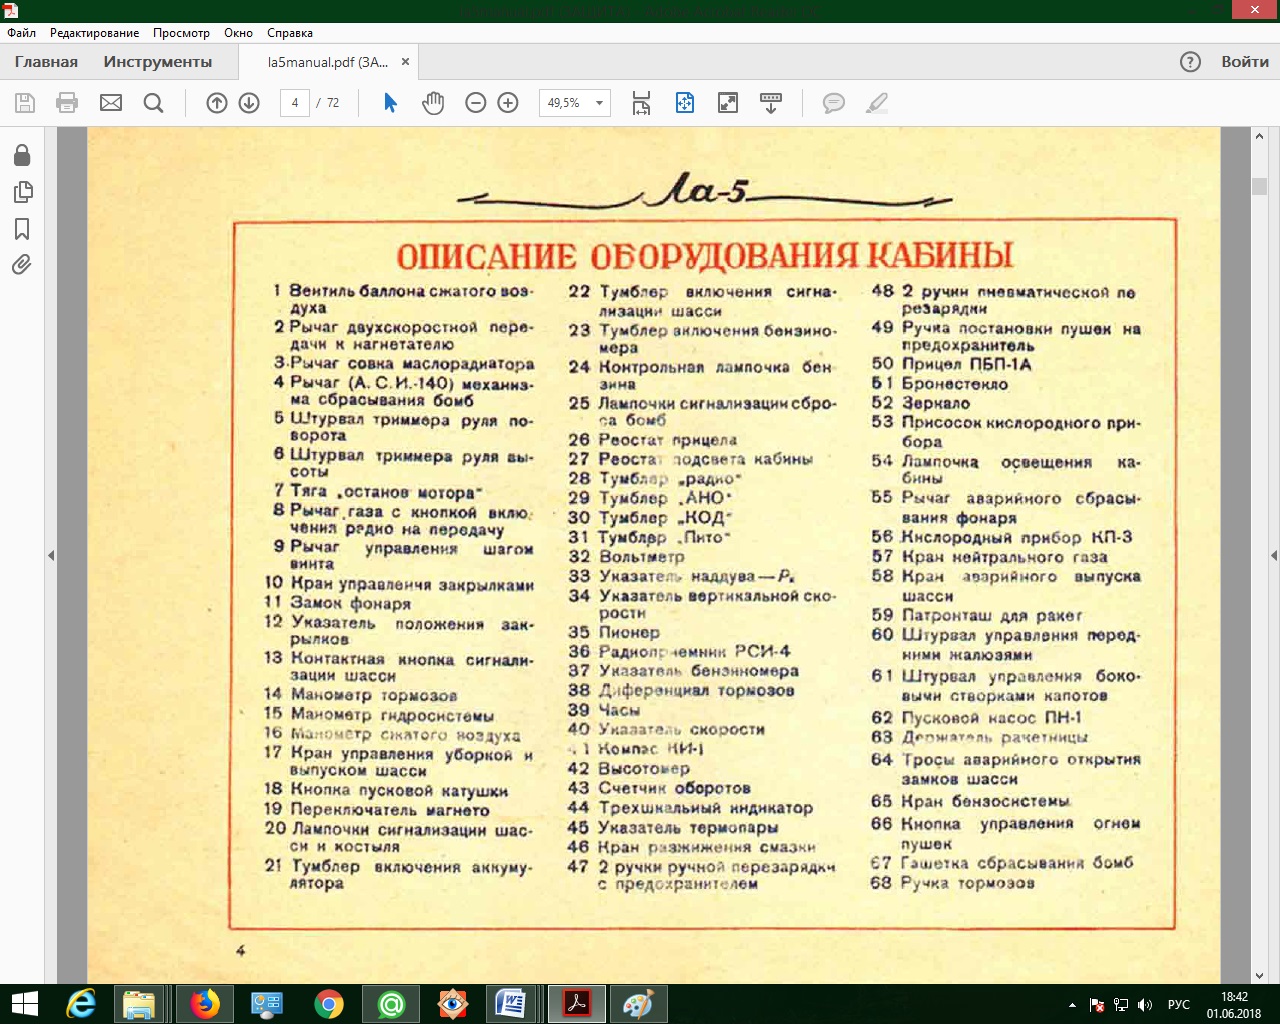The height and width of the screenshot is (1028, 1280).
Task: Open the Редактирование menu
Action: click(95, 33)
